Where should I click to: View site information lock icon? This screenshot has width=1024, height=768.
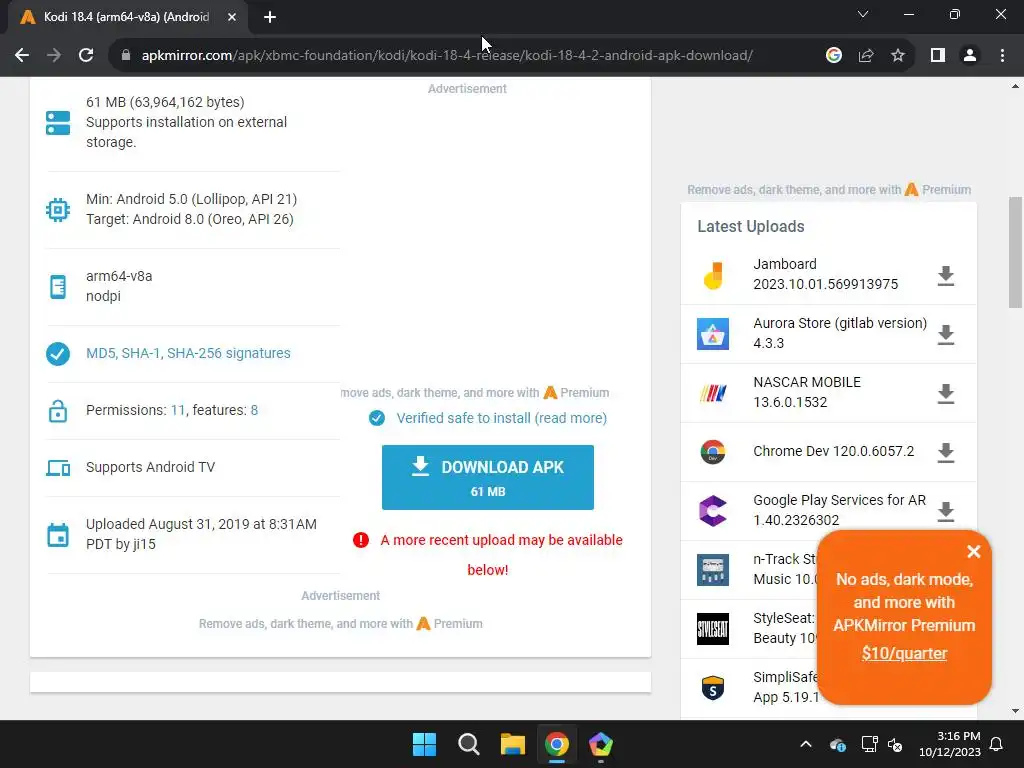[x=126, y=56]
